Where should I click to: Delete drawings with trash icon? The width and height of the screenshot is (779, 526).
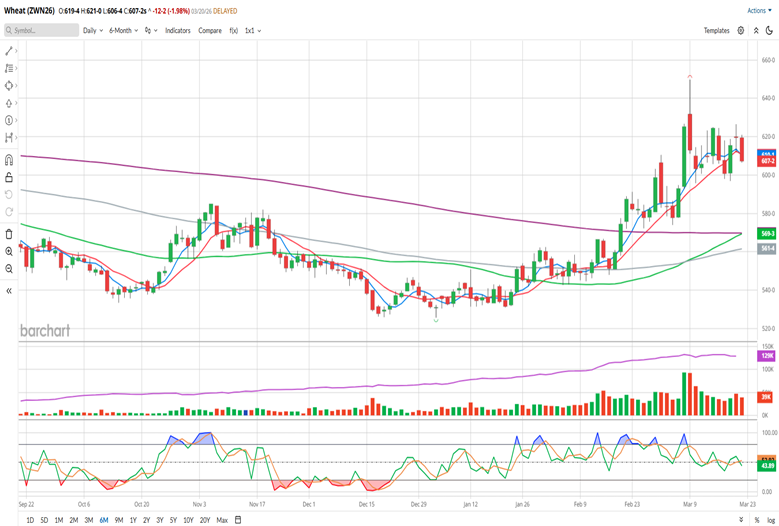click(x=9, y=234)
